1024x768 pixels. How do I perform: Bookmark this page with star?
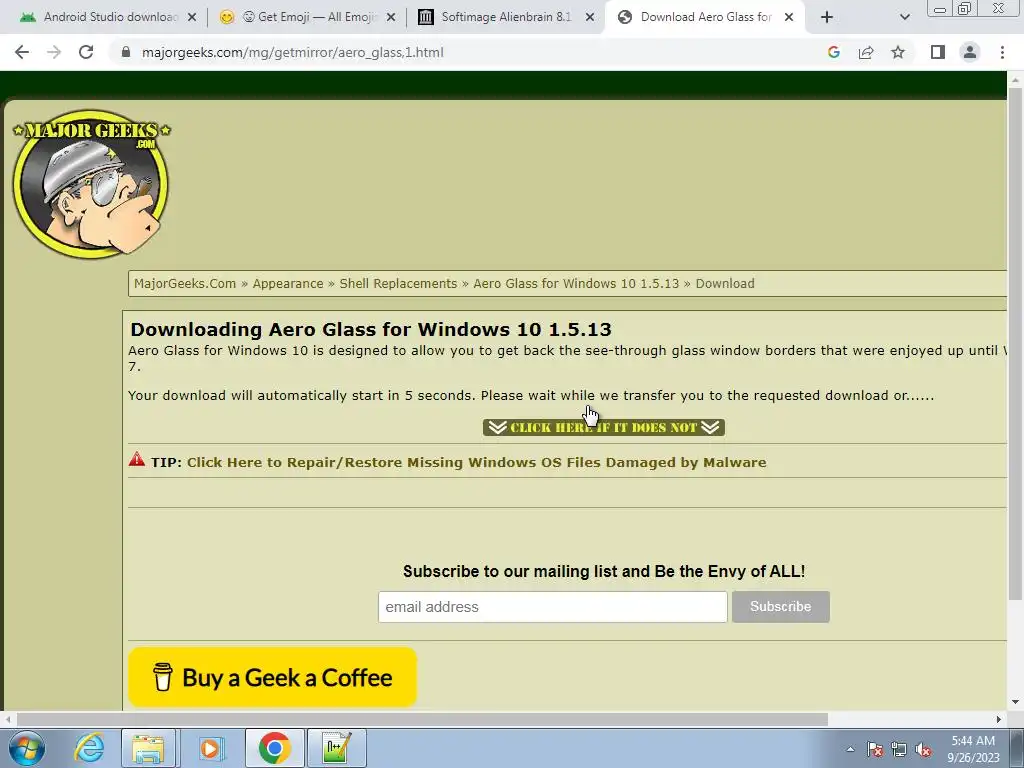tap(898, 52)
